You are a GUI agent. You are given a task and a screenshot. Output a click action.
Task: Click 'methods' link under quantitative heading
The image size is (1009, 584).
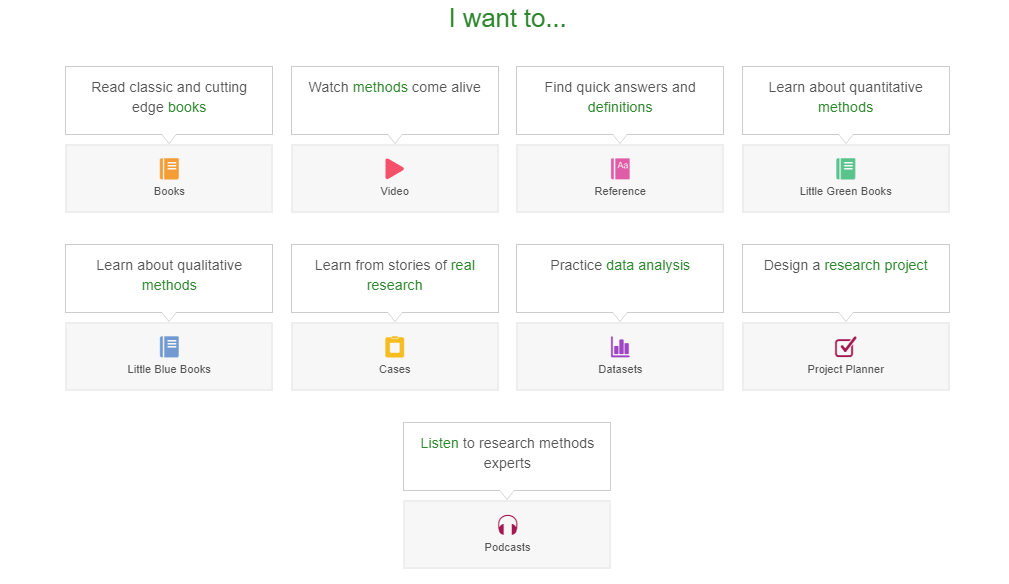pos(845,107)
